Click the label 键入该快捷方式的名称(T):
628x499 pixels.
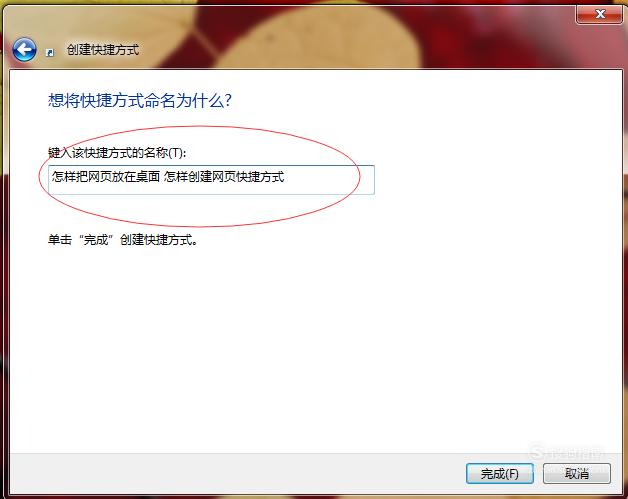[117, 153]
